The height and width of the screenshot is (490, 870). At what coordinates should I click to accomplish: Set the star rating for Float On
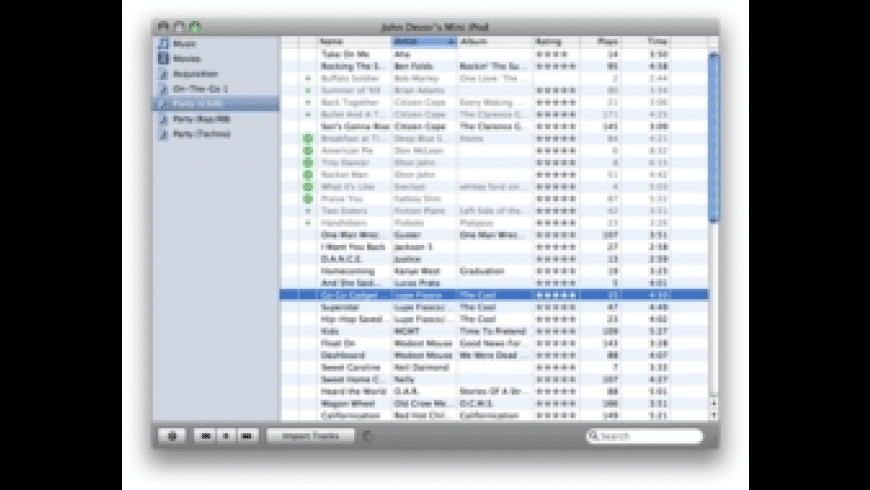point(556,343)
